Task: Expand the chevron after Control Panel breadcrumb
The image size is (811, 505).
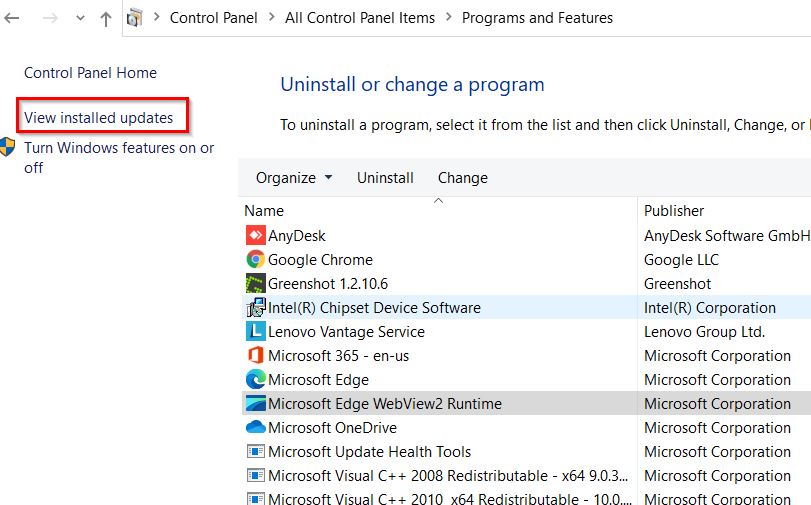Action: coord(272,17)
